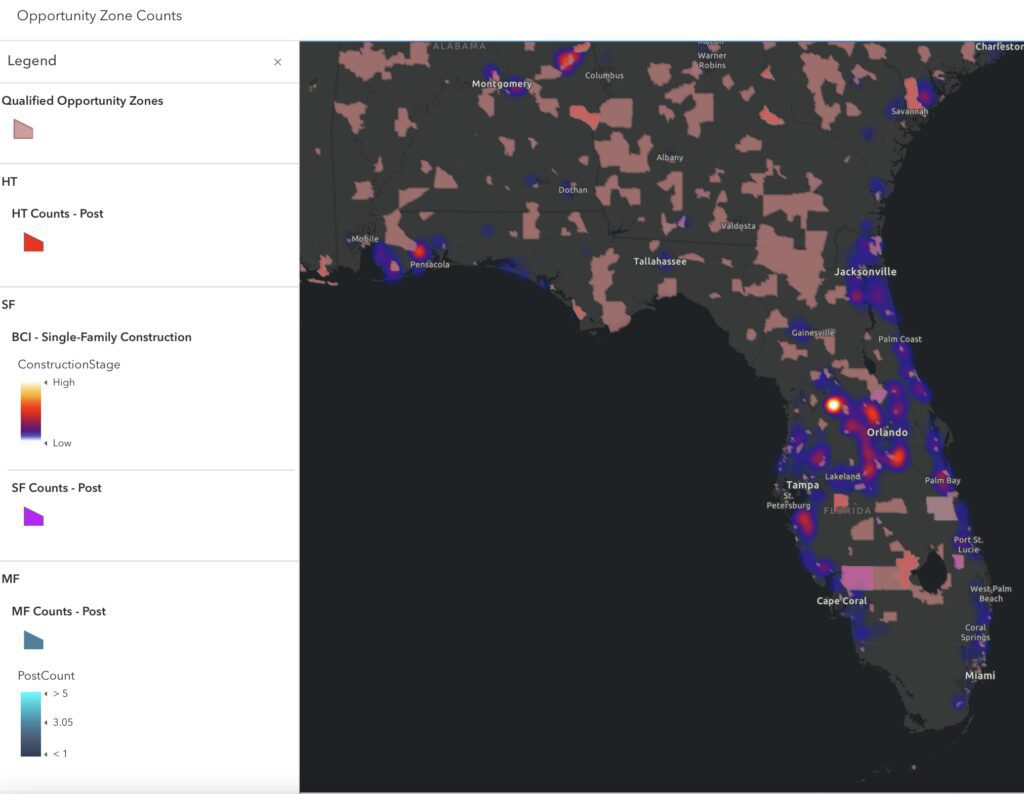Click the > 5 marker on PostCount
Viewport: 1024px width, 794px height.
(x=60, y=693)
